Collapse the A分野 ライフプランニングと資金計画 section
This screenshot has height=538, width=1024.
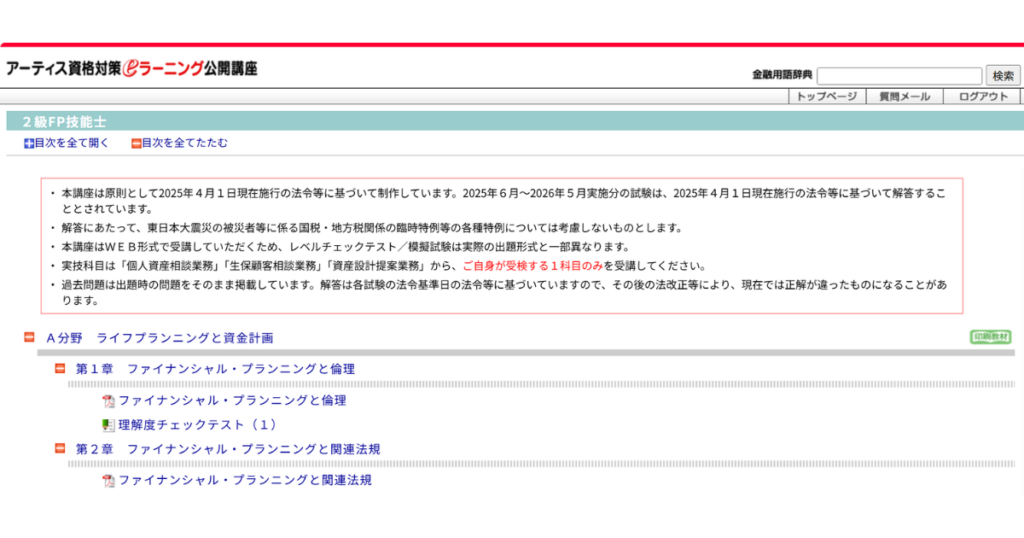[x=29, y=337]
